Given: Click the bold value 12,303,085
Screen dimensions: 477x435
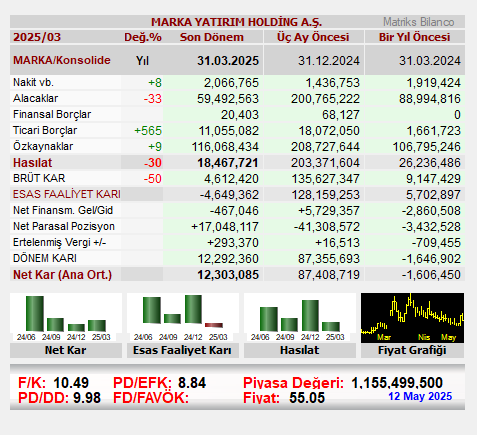Looking at the screenshot, I should click(228, 275).
